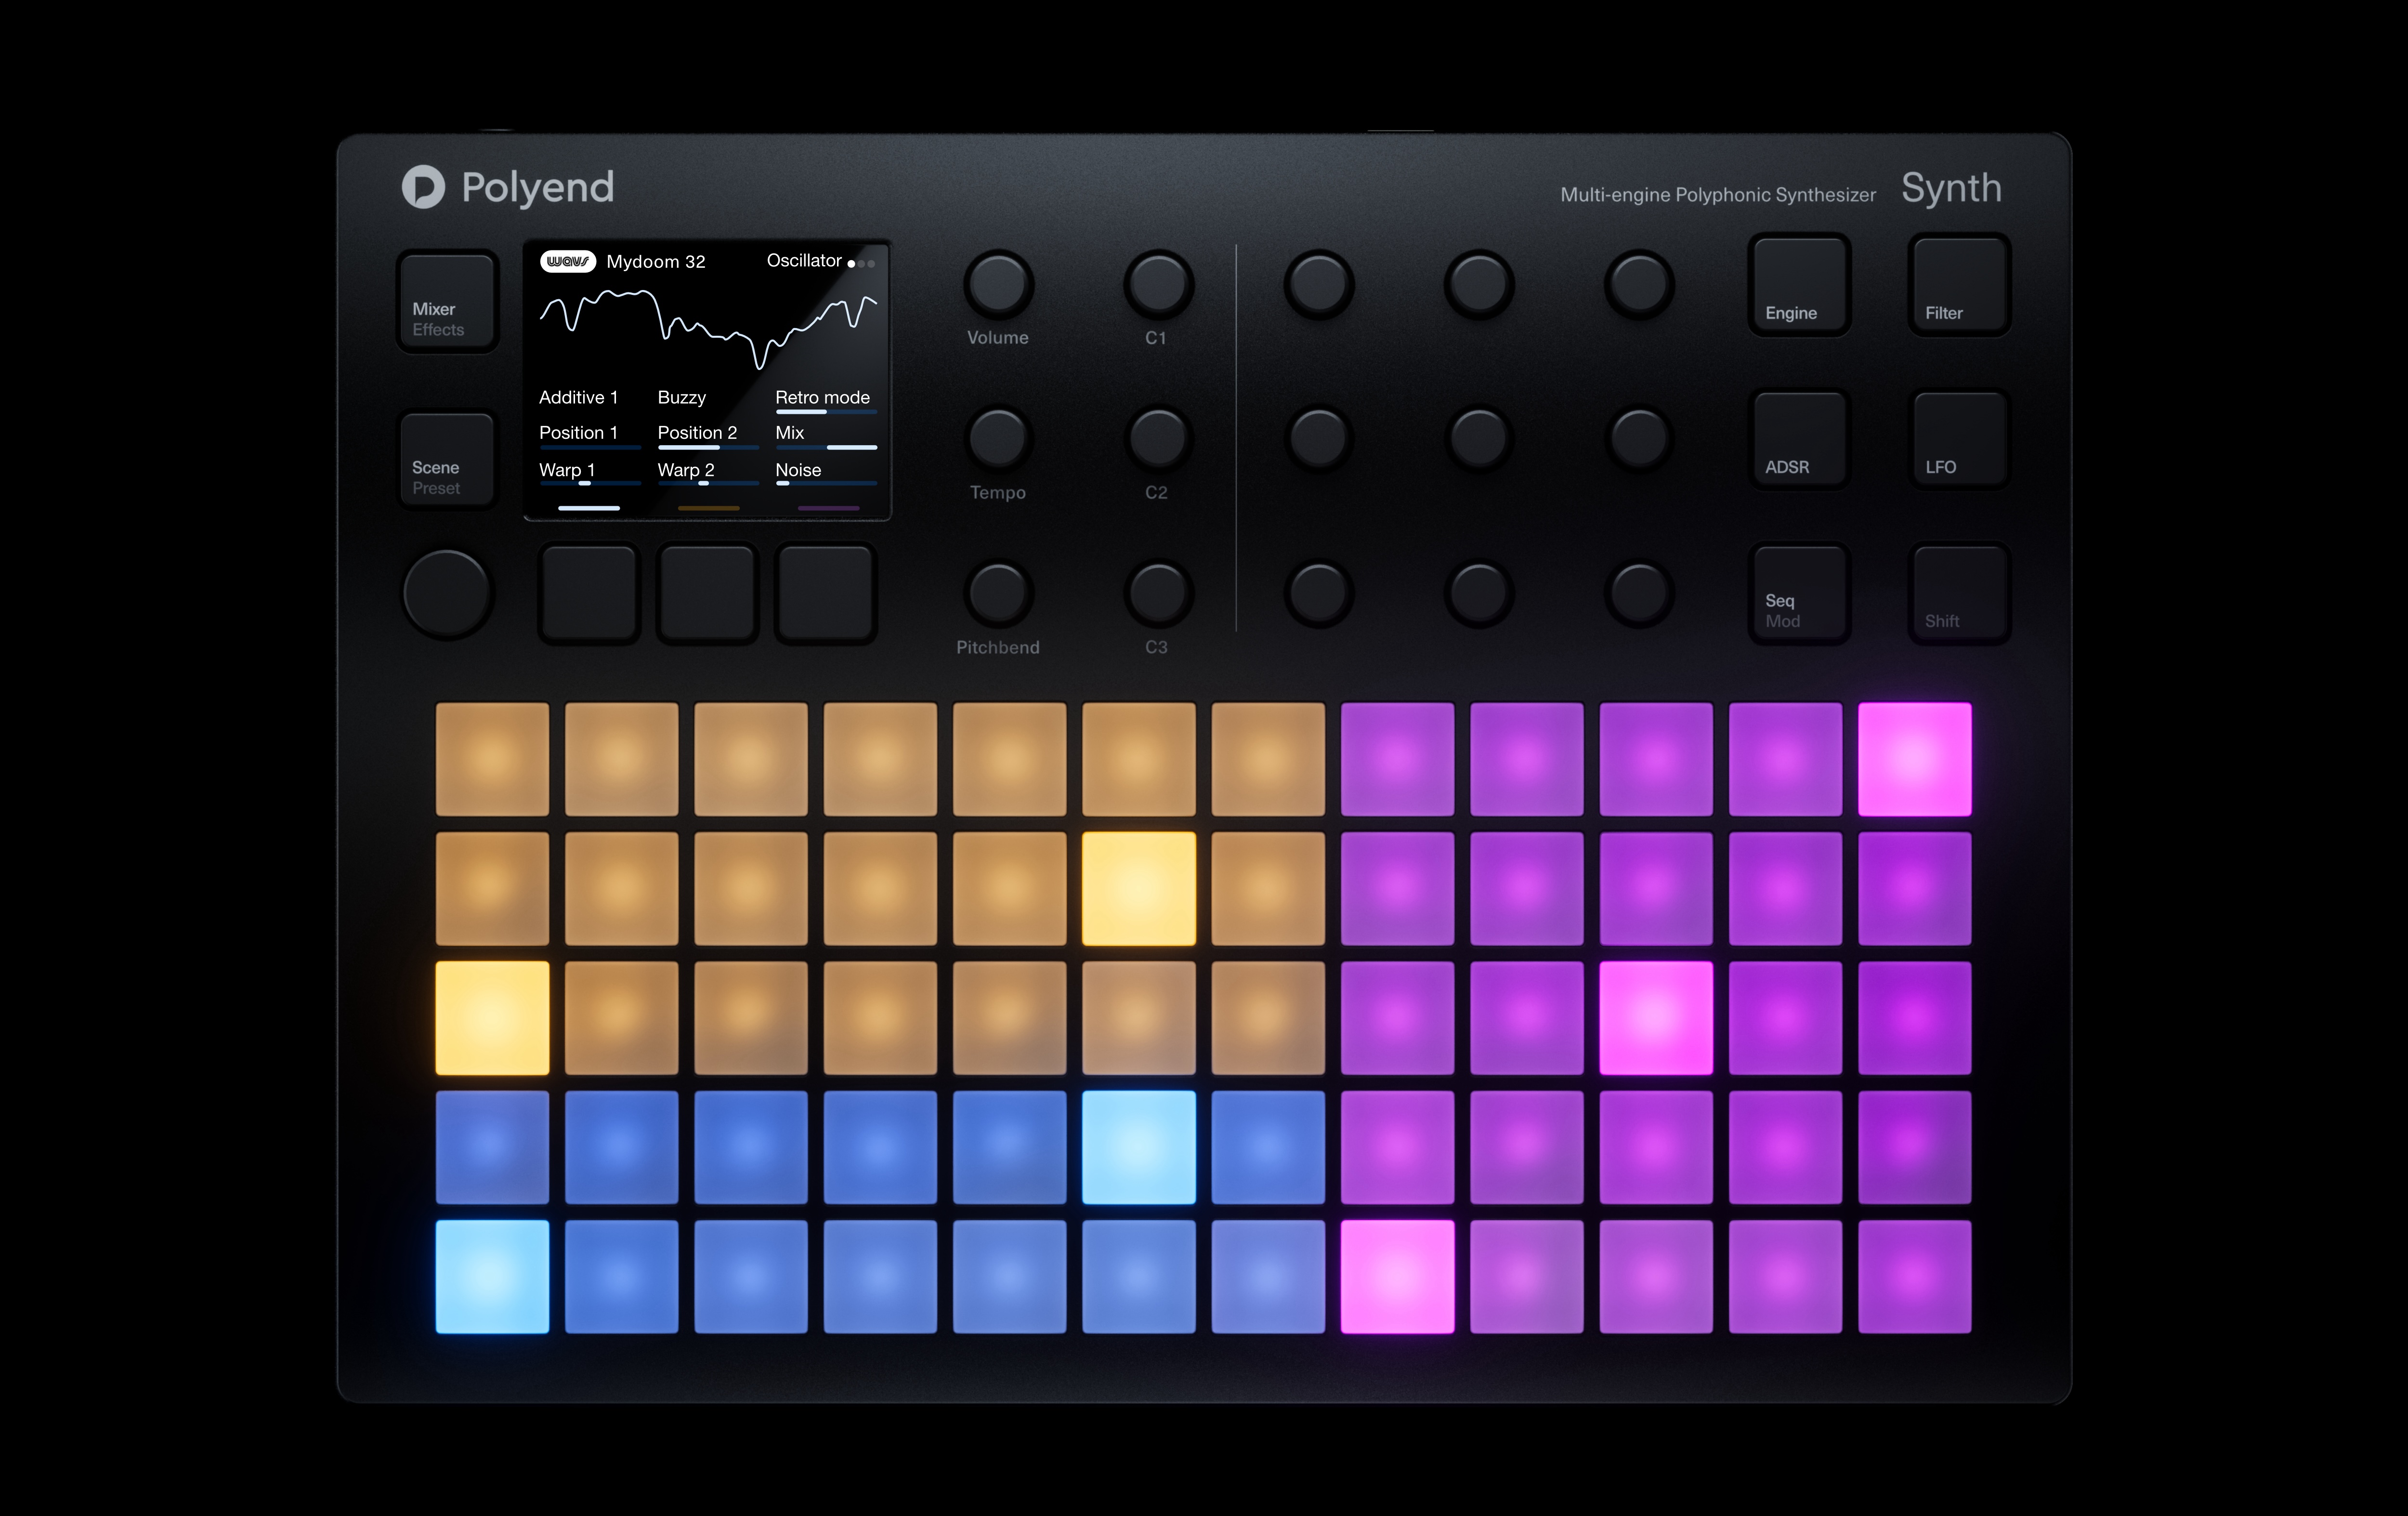Select the Position 2 parameter label
The image size is (2408, 1516).
[697, 432]
